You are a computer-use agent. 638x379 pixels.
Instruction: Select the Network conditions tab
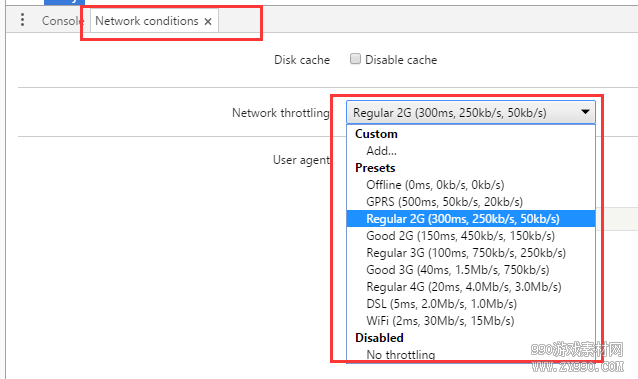point(146,21)
